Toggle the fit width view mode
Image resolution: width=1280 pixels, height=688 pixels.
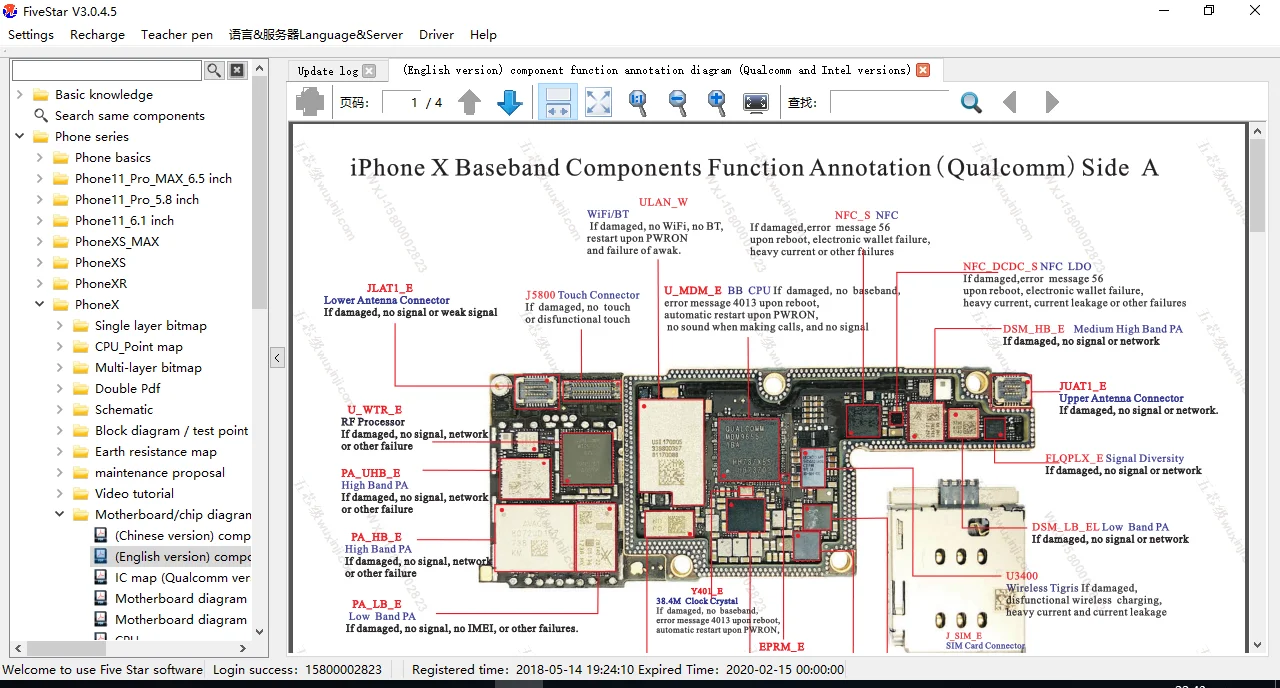point(558,102)
